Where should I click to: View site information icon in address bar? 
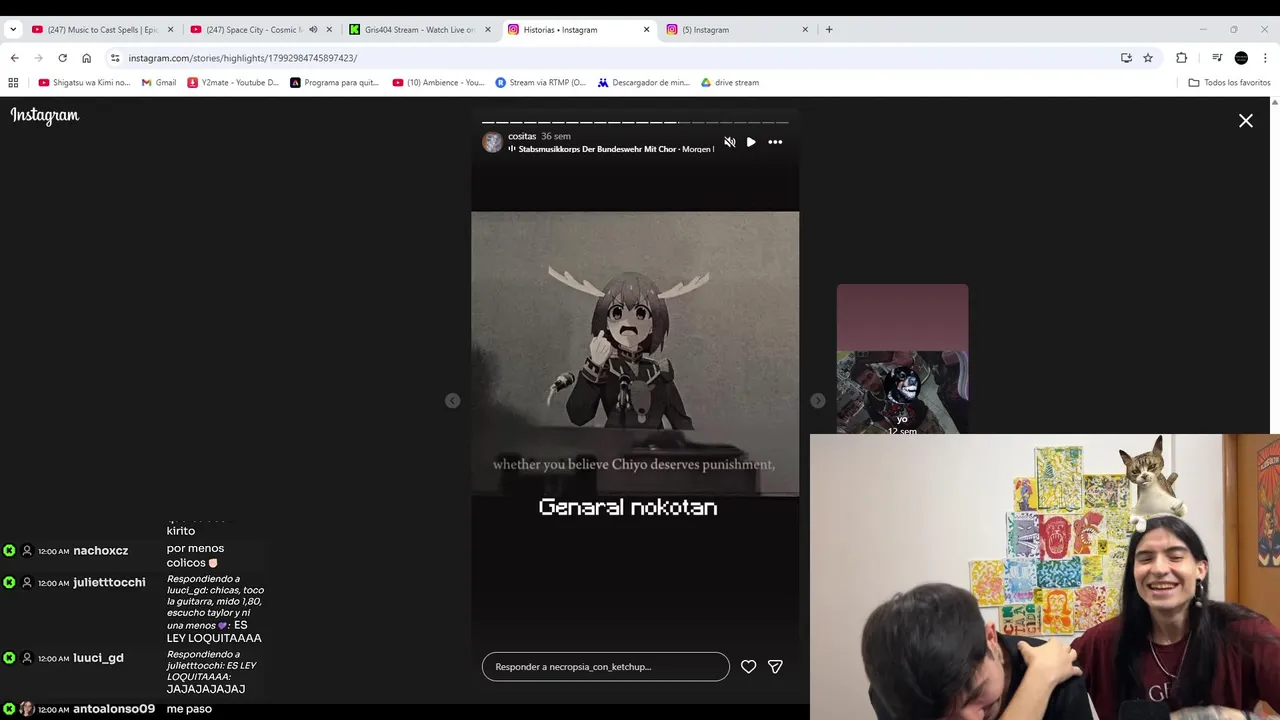(115, 58)
